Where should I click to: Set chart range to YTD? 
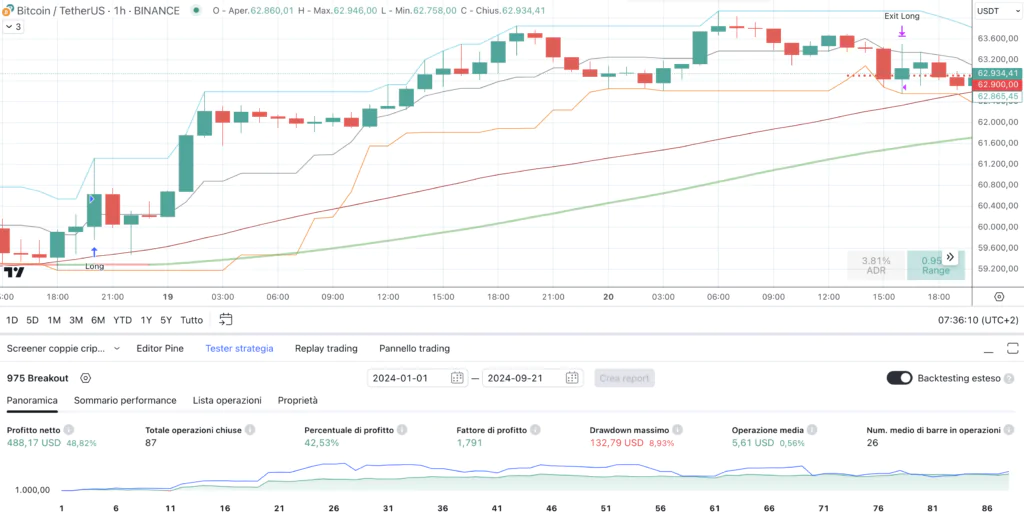(122, 320)
